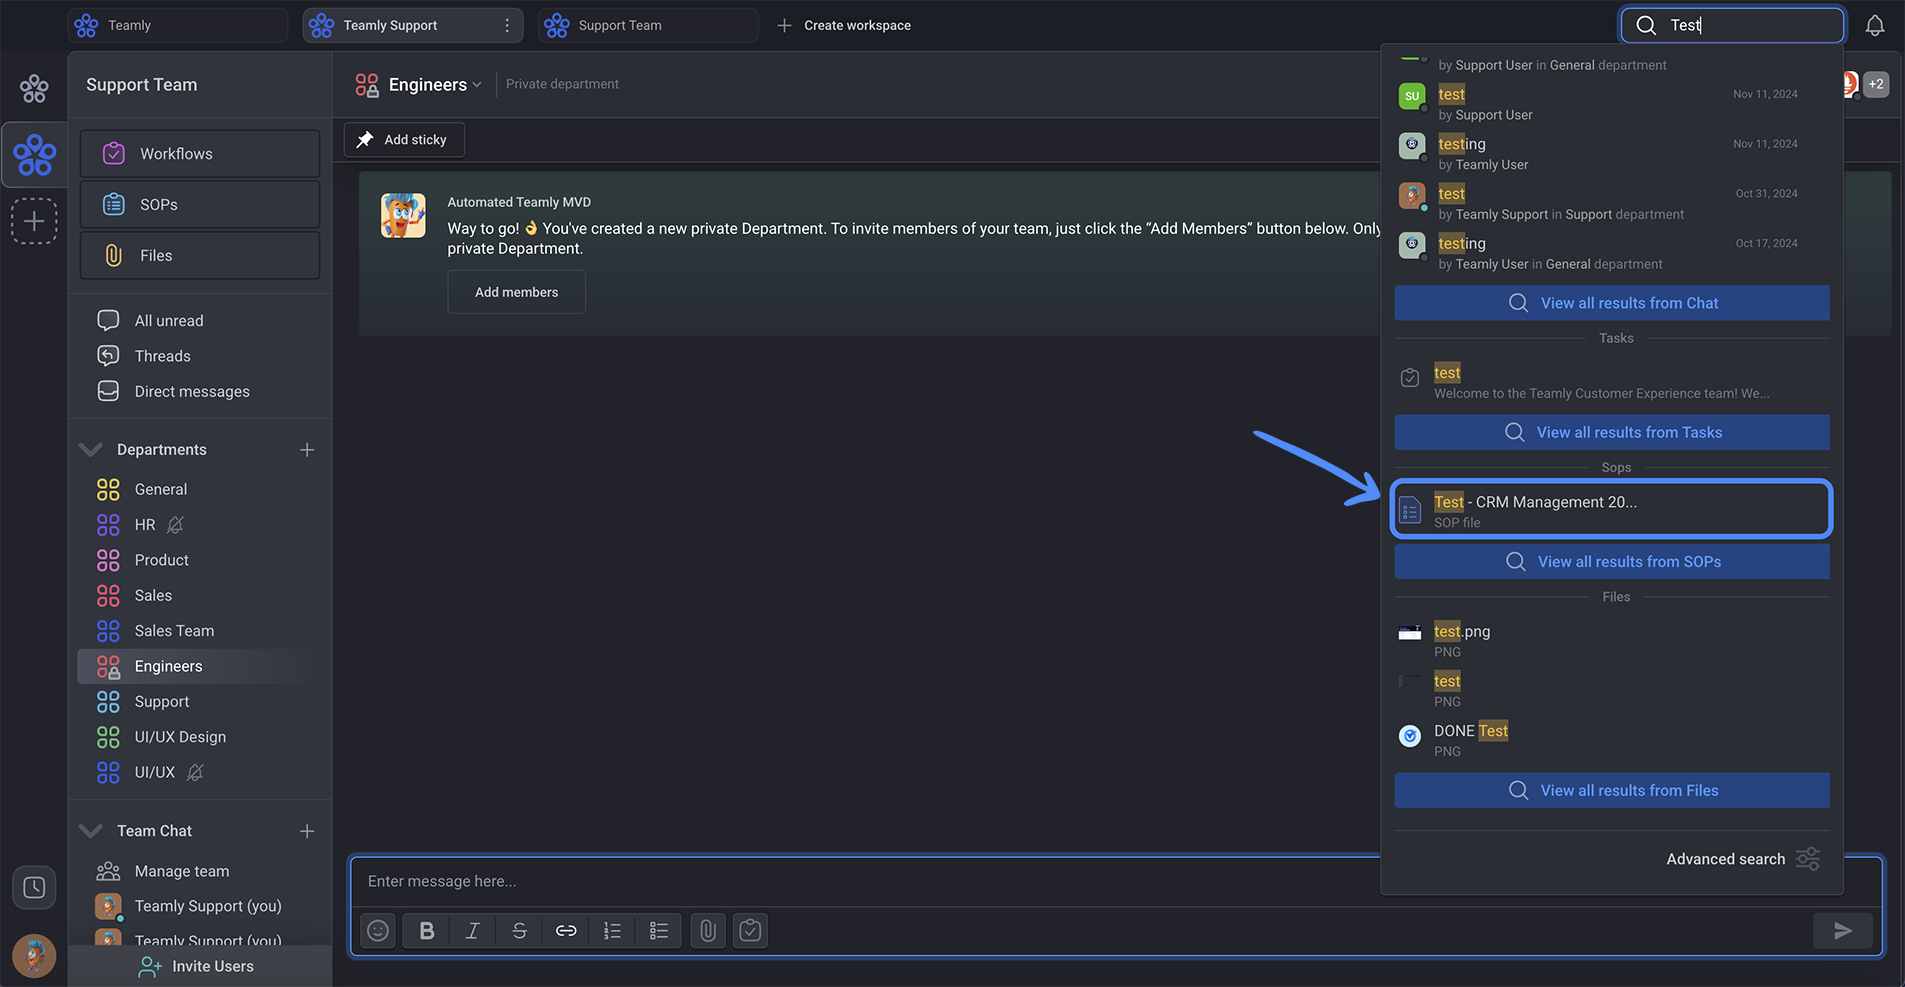Screen dimensions: 1905x987
Task: Open user profile avatar at bottom left
Action: click(x=34, y=956)
